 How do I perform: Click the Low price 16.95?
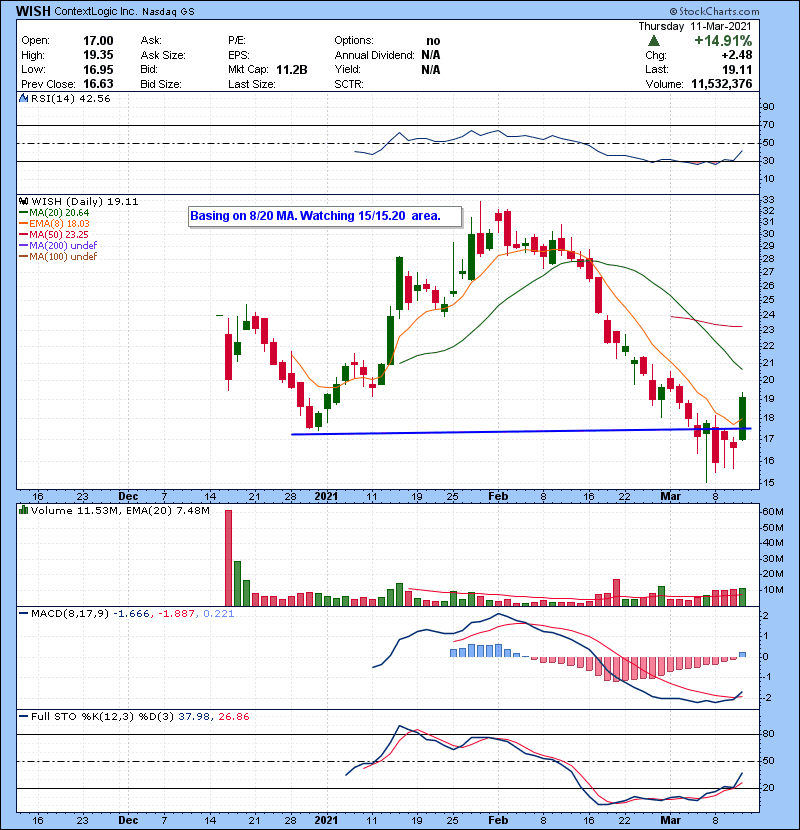pyautogui.click(x=98, y=69)
